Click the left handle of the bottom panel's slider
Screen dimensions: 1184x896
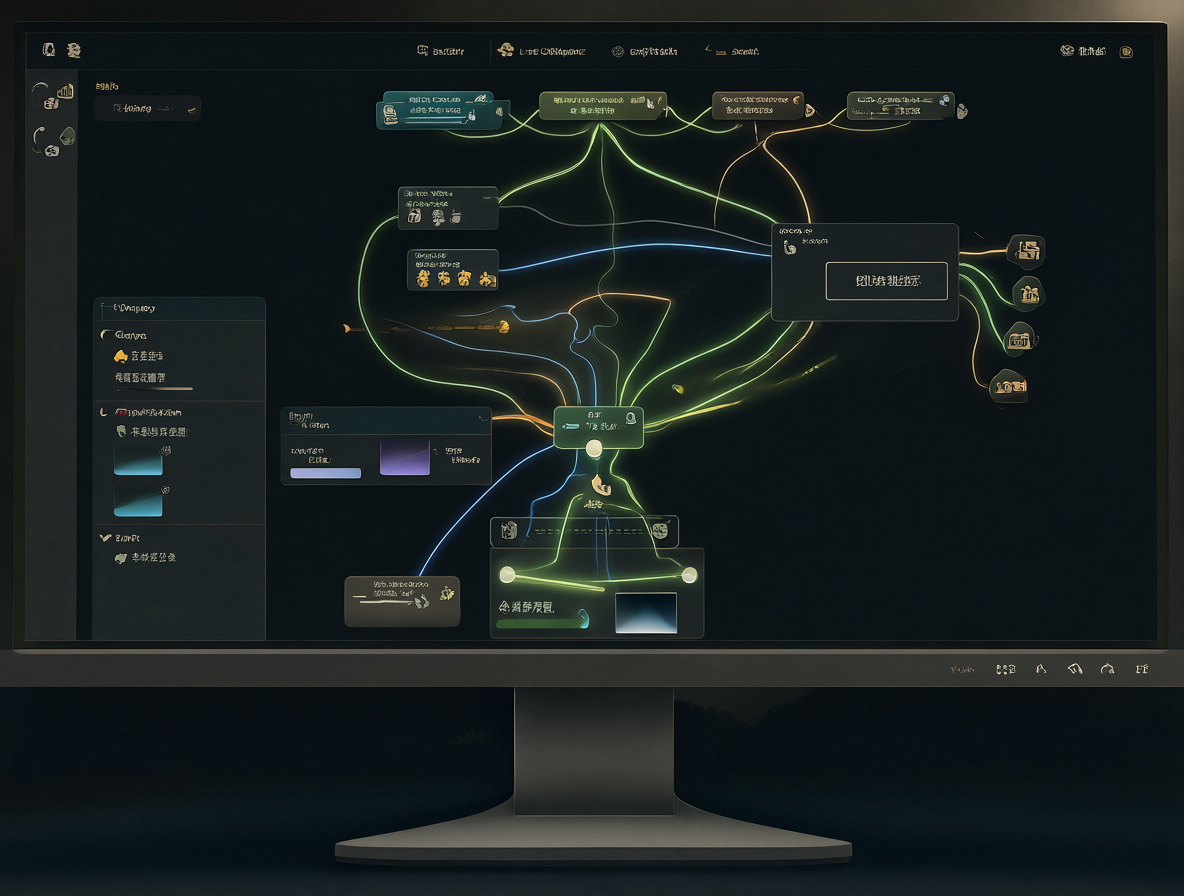point(507,575)
